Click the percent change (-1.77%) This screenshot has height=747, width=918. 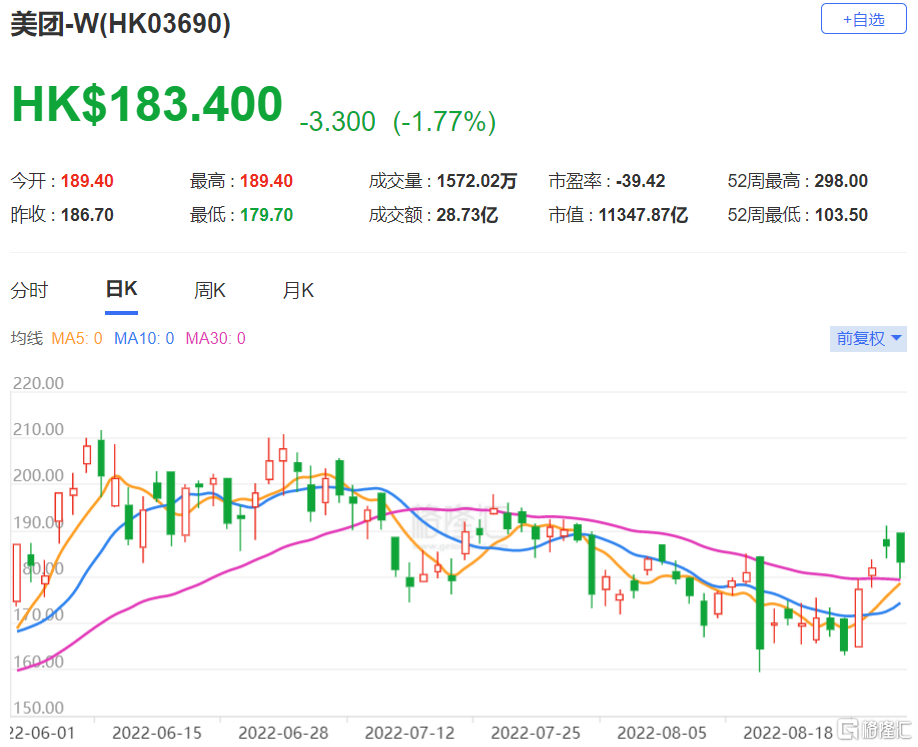tap(444, 122)
